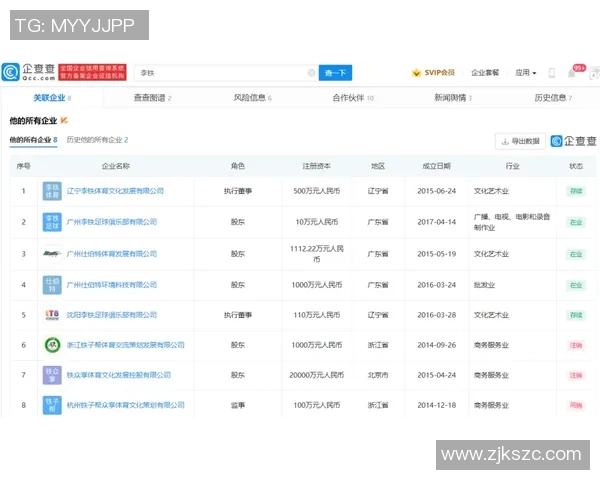Click the Qcc.com logo icon
Viewport: 600px width, 480px height.
point(10,72)
